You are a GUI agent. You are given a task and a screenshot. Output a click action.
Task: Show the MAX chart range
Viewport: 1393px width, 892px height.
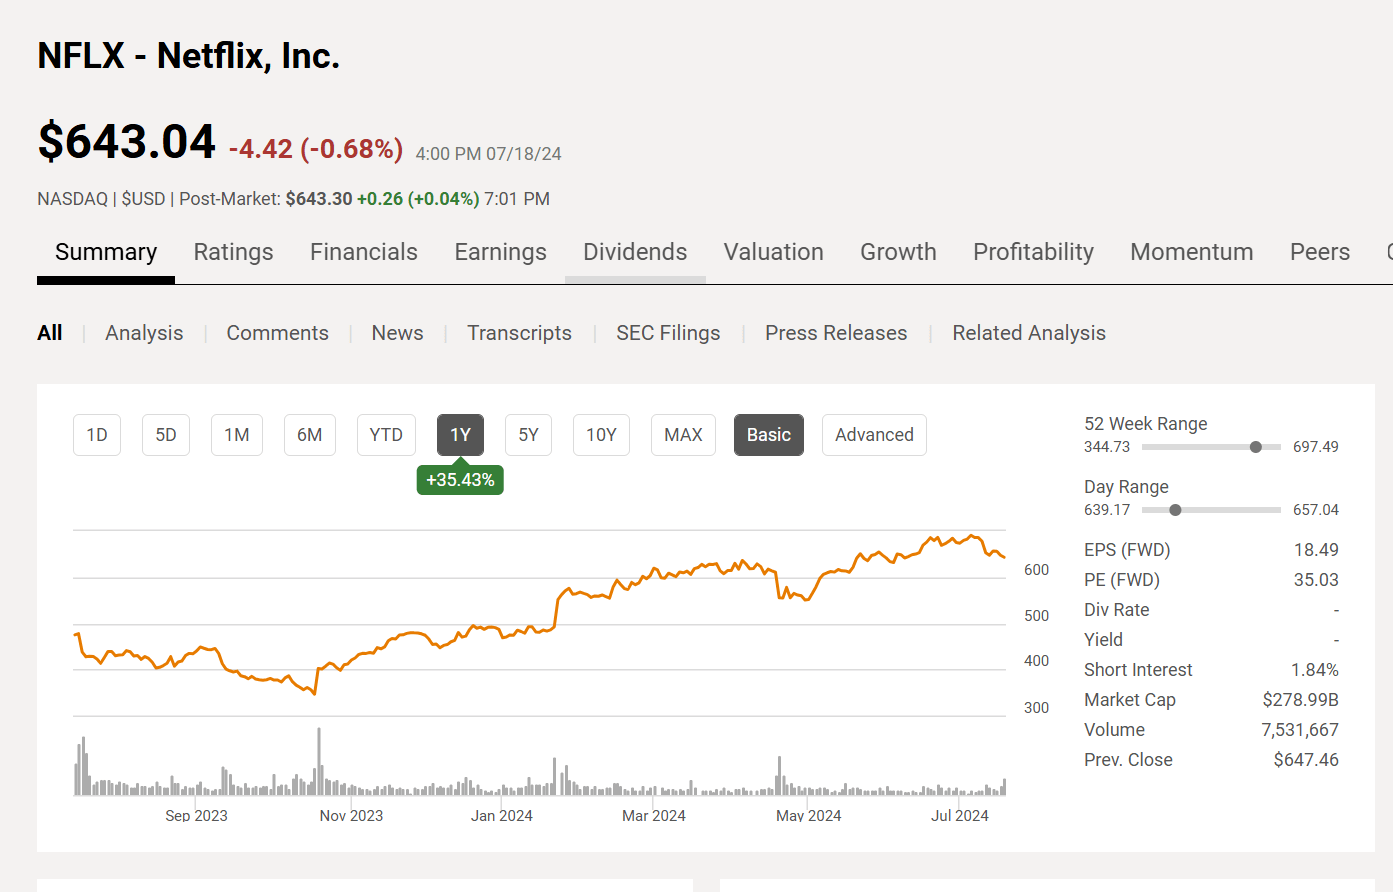[x=683, y=435]
